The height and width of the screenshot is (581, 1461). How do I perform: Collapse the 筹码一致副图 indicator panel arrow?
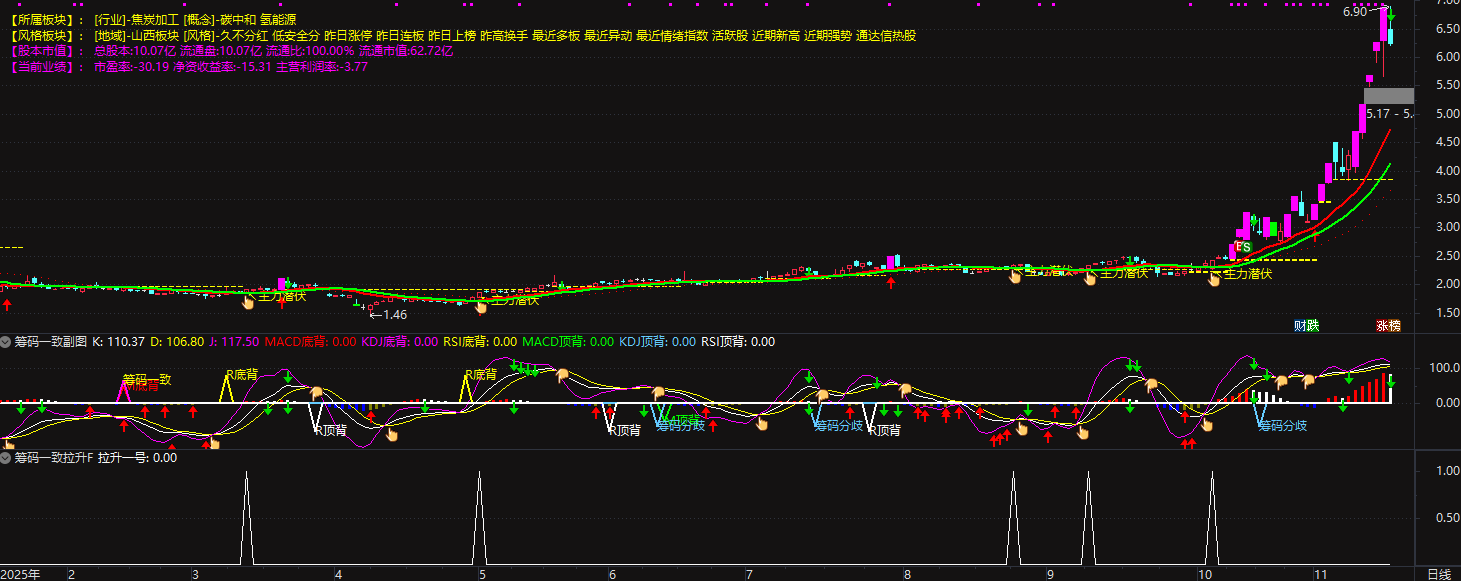click(x=6, y=342)
